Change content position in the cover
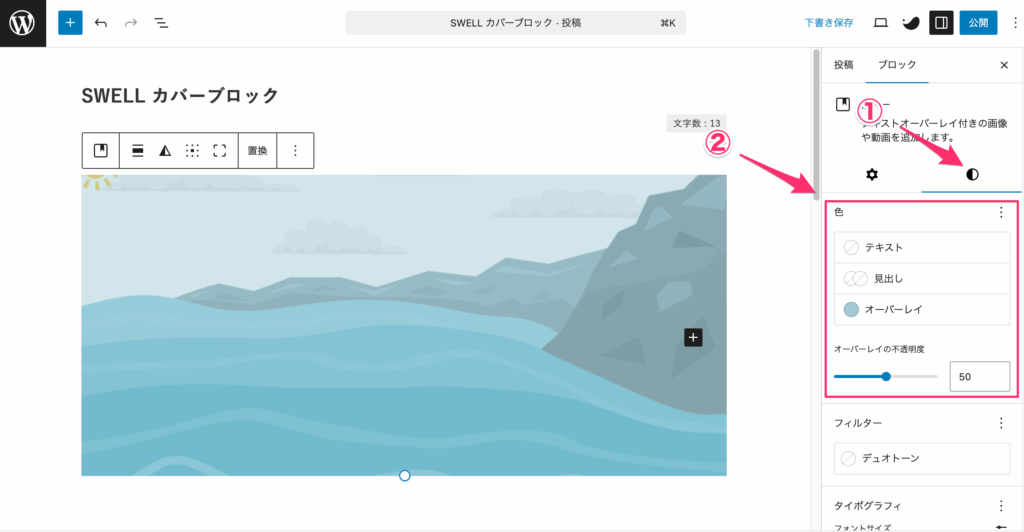Image resolution: width=1024 pixels, height=532 pixels. point(192,151)
